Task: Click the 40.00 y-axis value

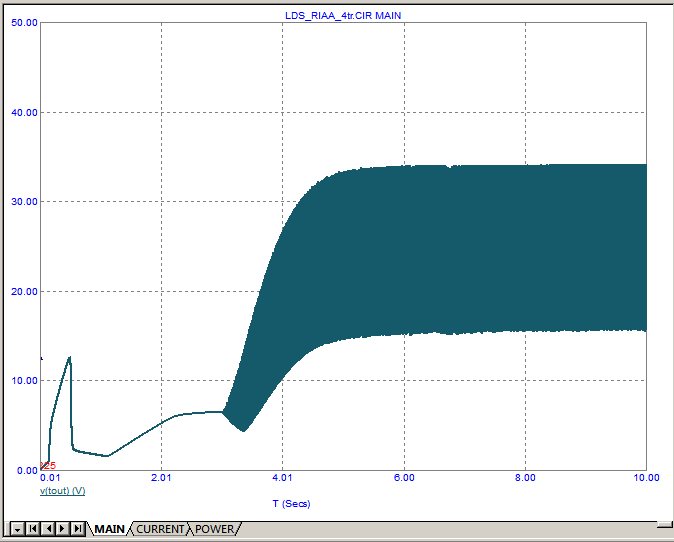Action: tap(25, 113)
